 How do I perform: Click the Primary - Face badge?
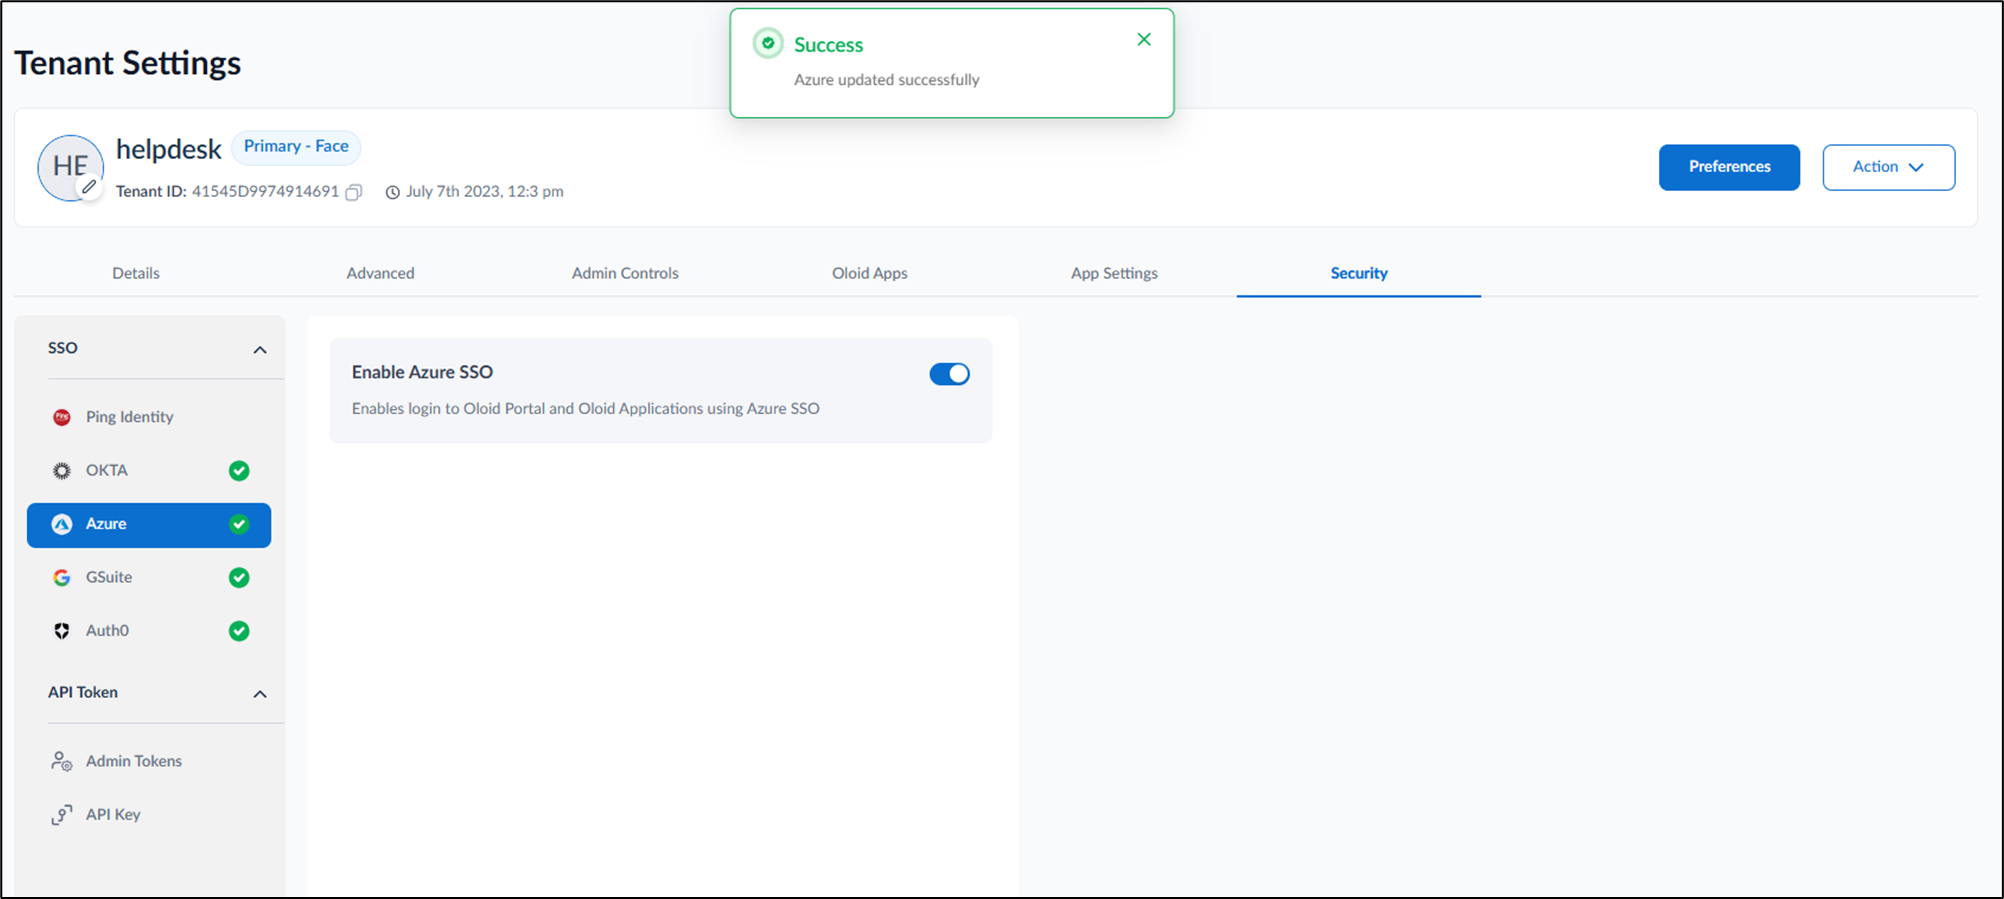coord(296,147)
